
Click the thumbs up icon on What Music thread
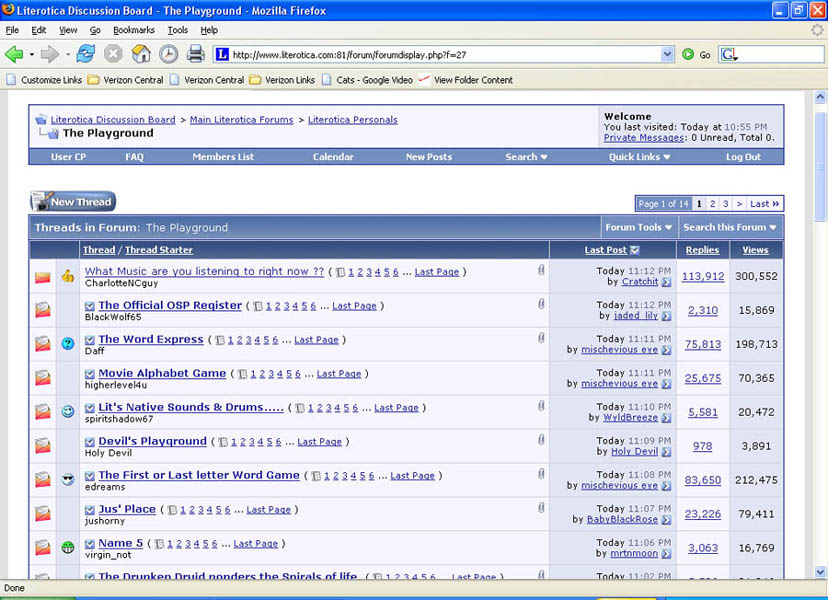tap(68, 276)
